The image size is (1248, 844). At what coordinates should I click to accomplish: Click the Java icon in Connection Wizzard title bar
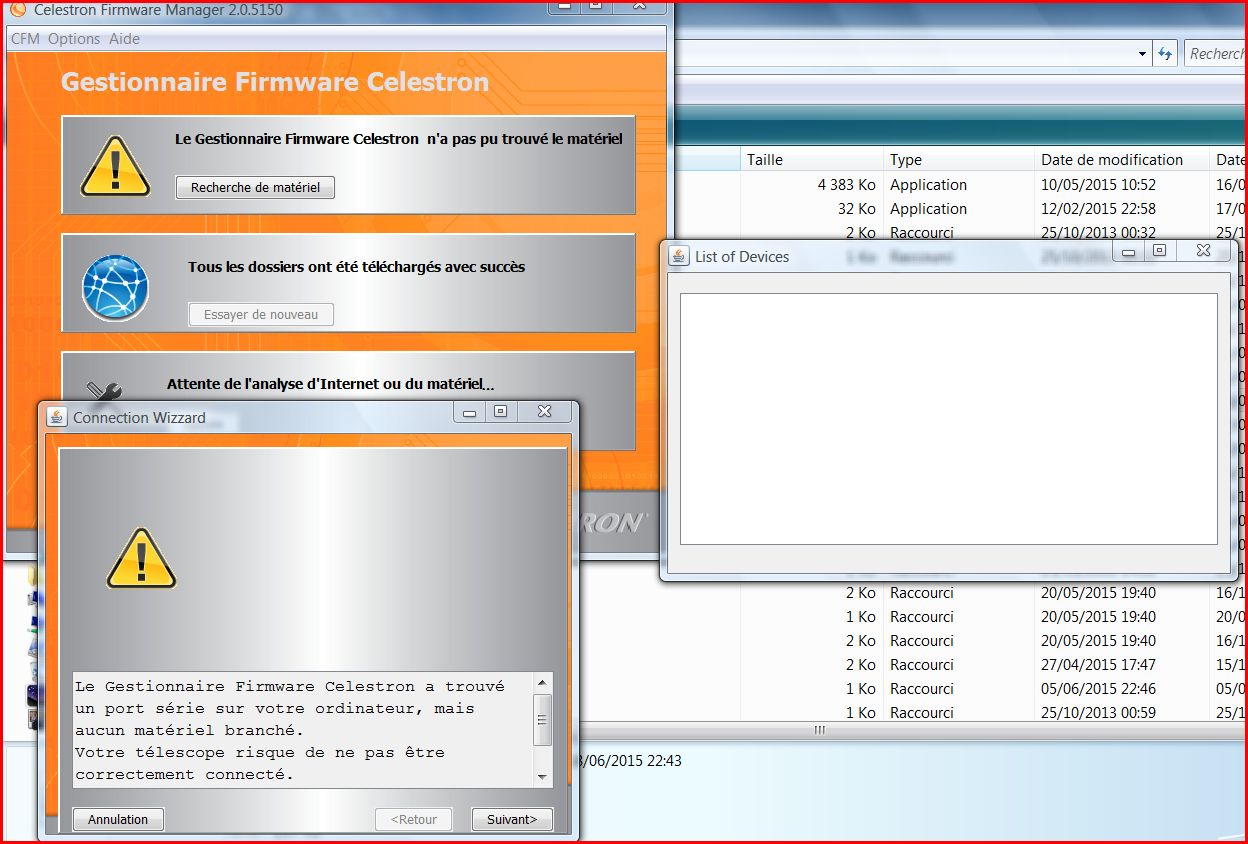coord(57,417)
